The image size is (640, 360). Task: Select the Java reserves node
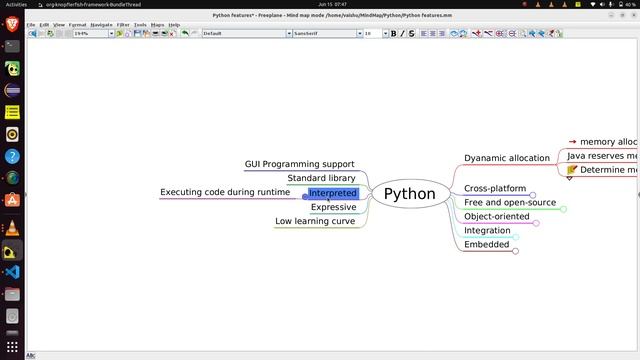(602, 156)
